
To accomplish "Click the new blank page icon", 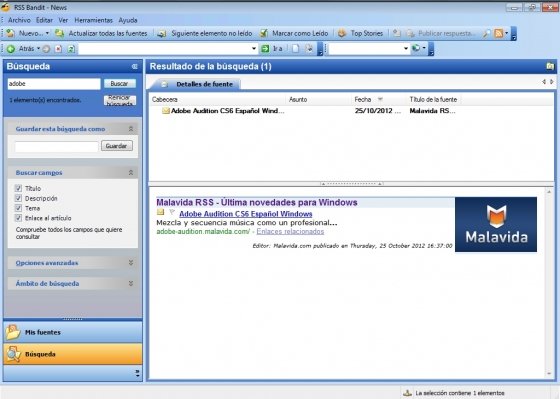I will pyautogui.click(x=295, y=49).
